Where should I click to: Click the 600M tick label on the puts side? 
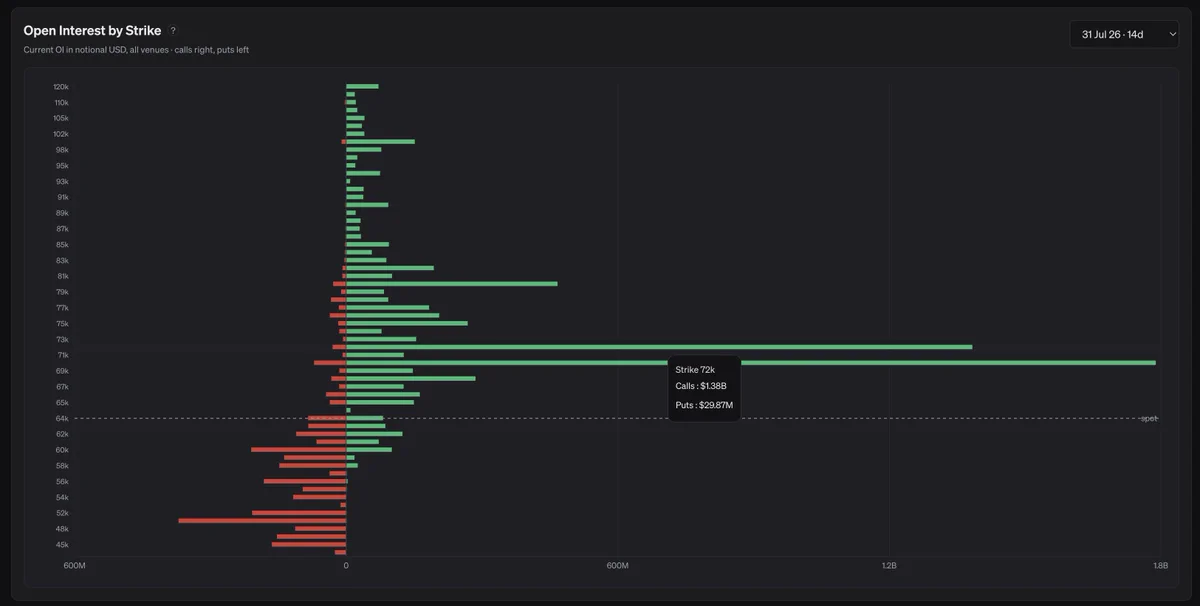click(74, 566)
